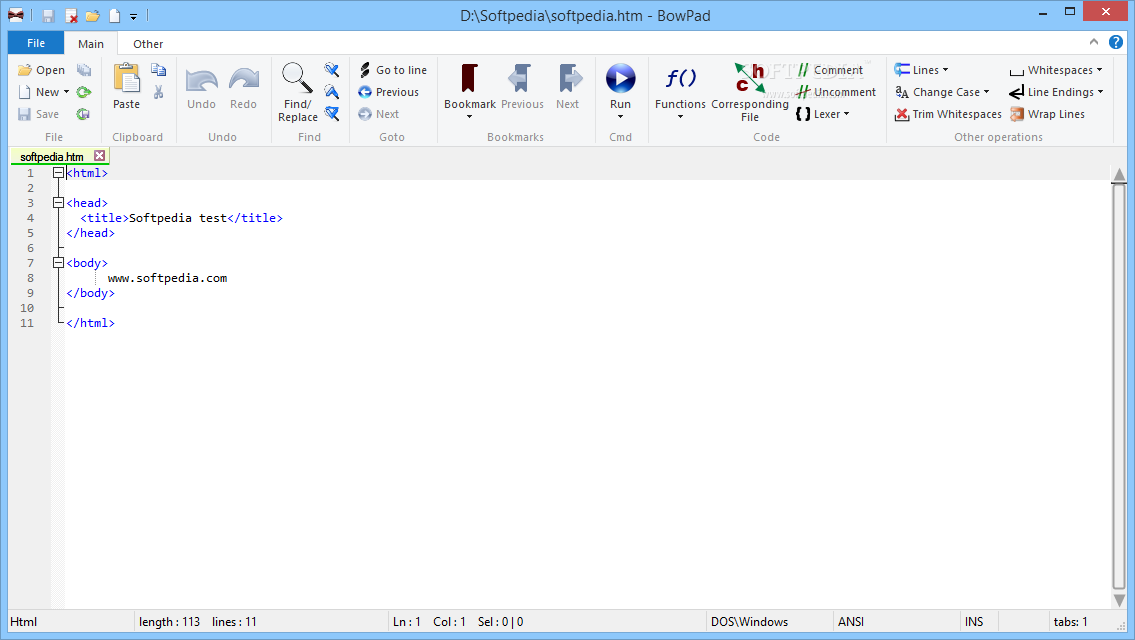Switch to the Other ribbon tab
This screenshot has width=1135, height=640.
(x=148, y=44)
